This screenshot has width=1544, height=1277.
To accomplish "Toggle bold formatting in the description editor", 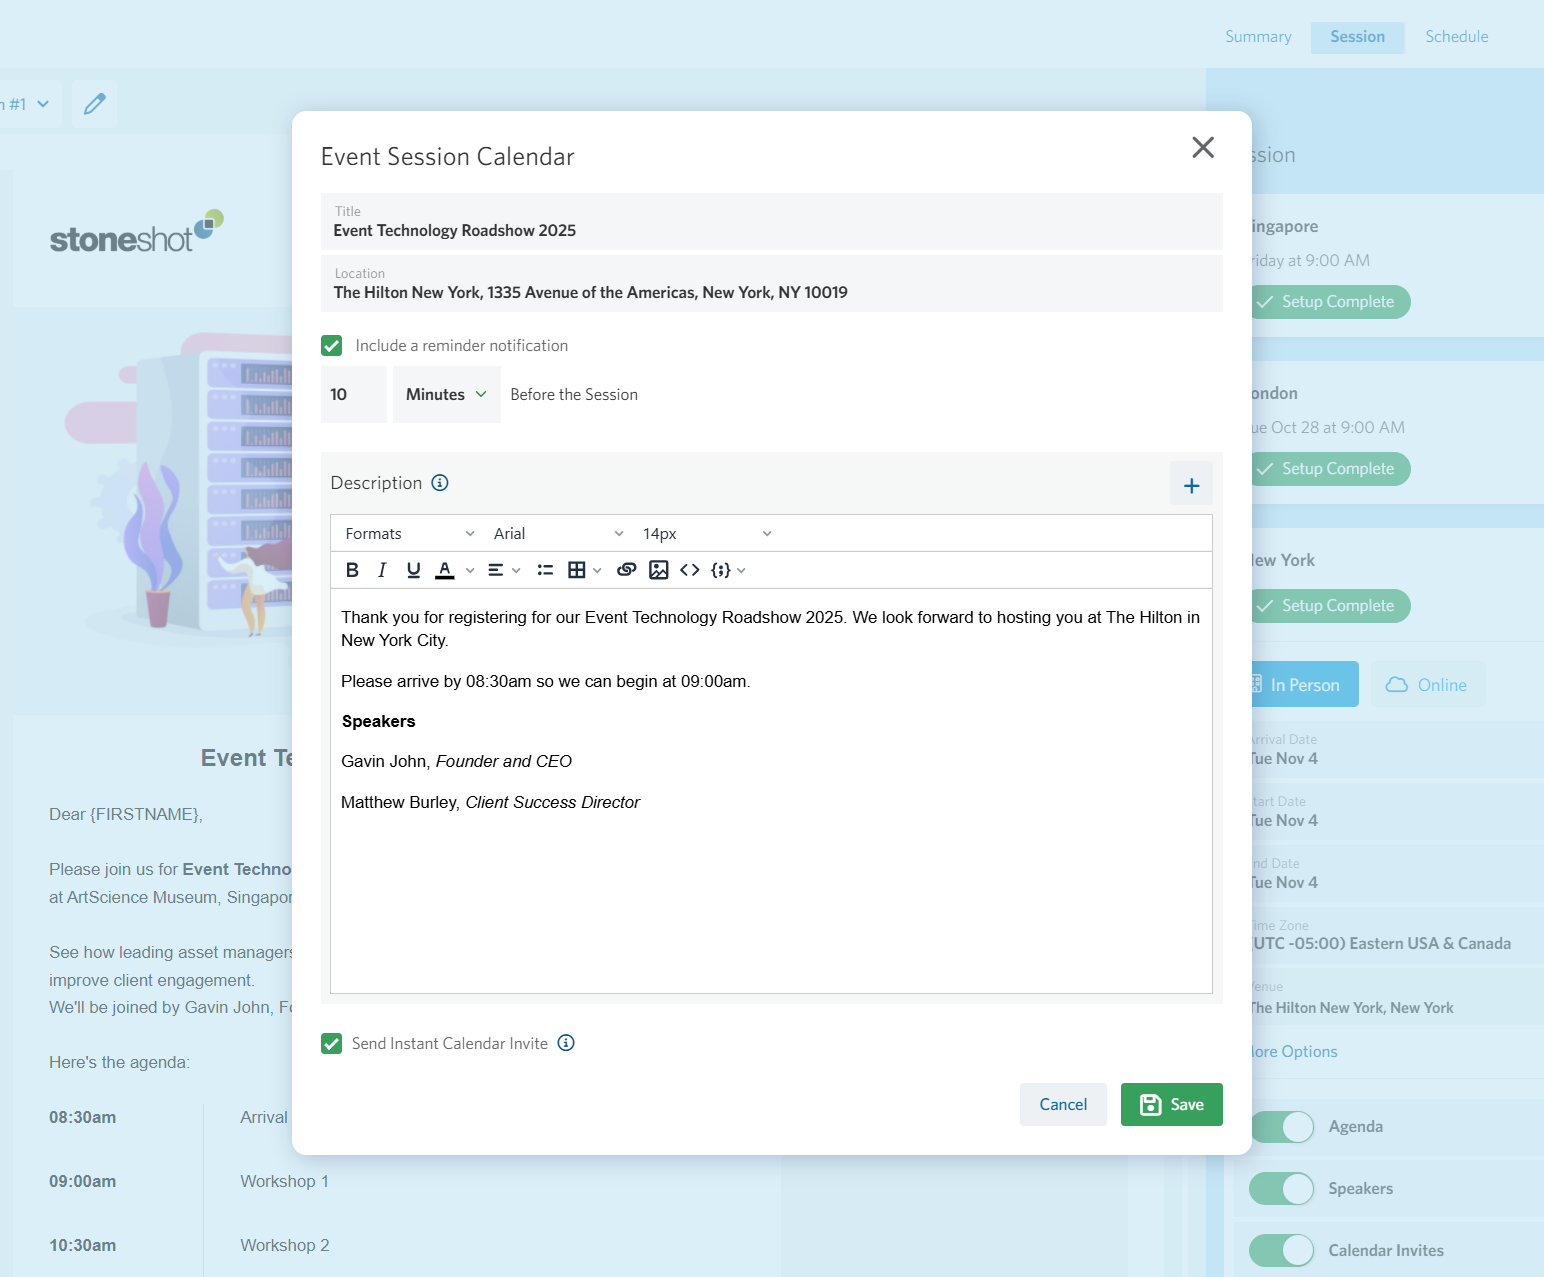I will [352, 569].
